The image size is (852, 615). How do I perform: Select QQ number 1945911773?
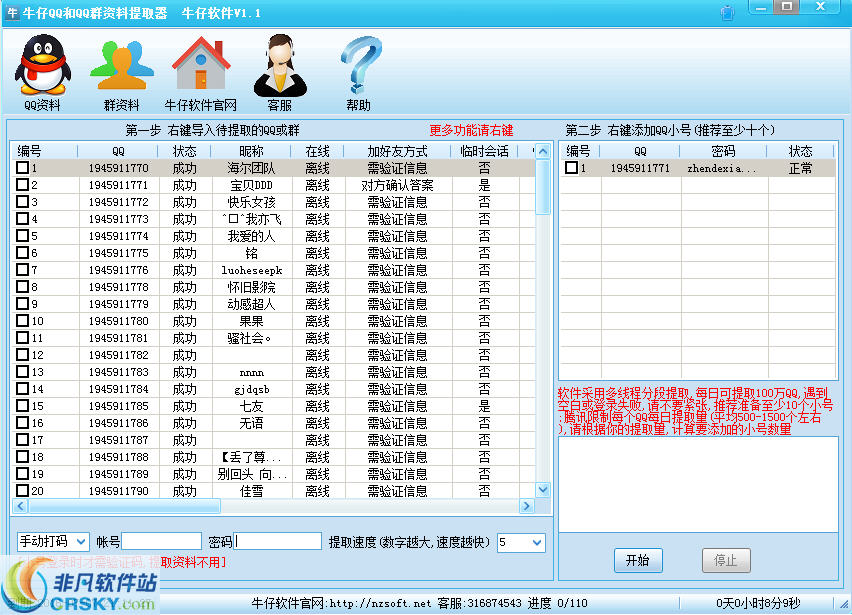pyautogui.click(x=118, y=219)
